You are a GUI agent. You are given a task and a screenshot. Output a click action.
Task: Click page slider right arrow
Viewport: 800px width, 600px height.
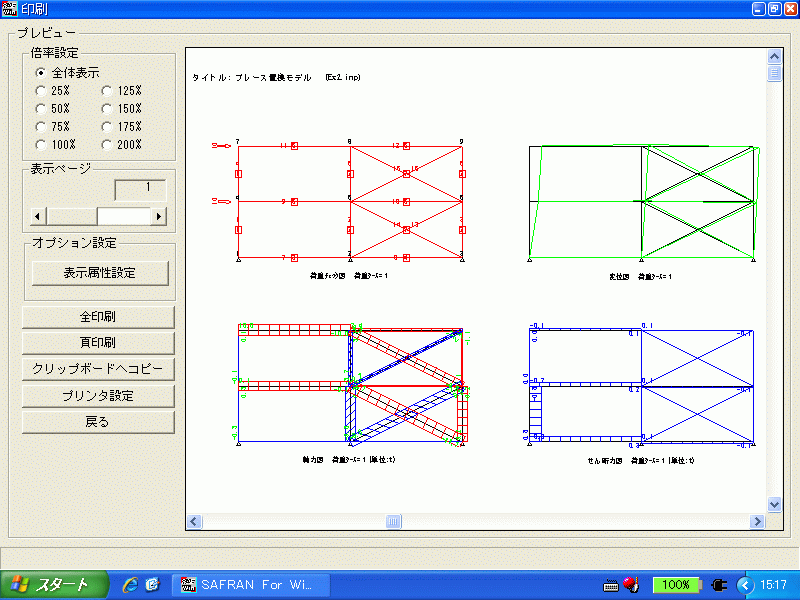158,216
